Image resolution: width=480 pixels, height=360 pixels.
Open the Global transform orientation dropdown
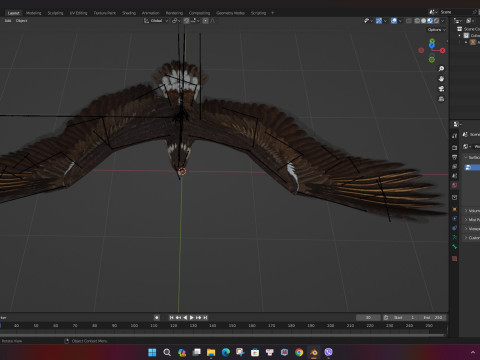click(156, 21)
